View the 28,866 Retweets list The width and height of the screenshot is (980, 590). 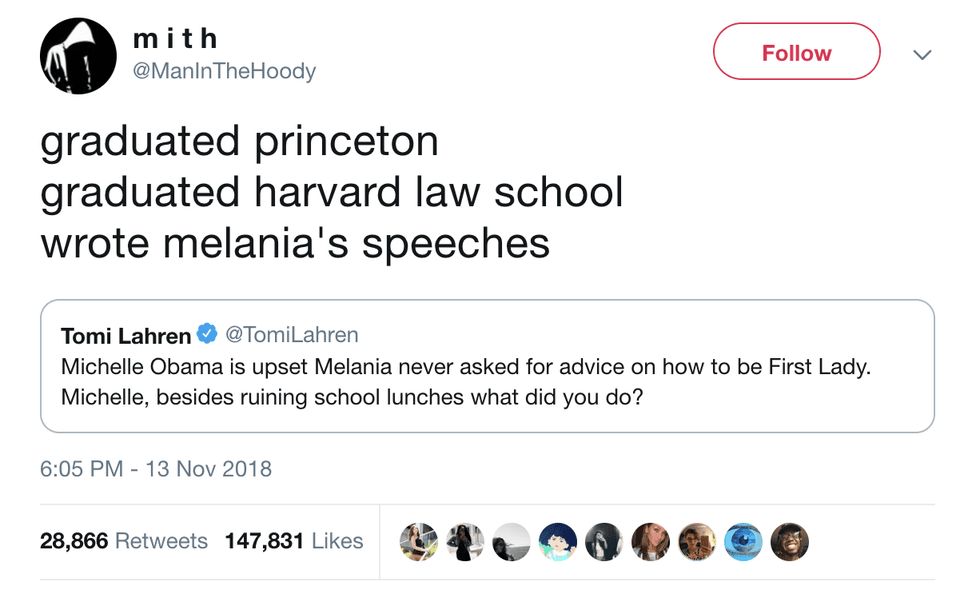[123, 541]
